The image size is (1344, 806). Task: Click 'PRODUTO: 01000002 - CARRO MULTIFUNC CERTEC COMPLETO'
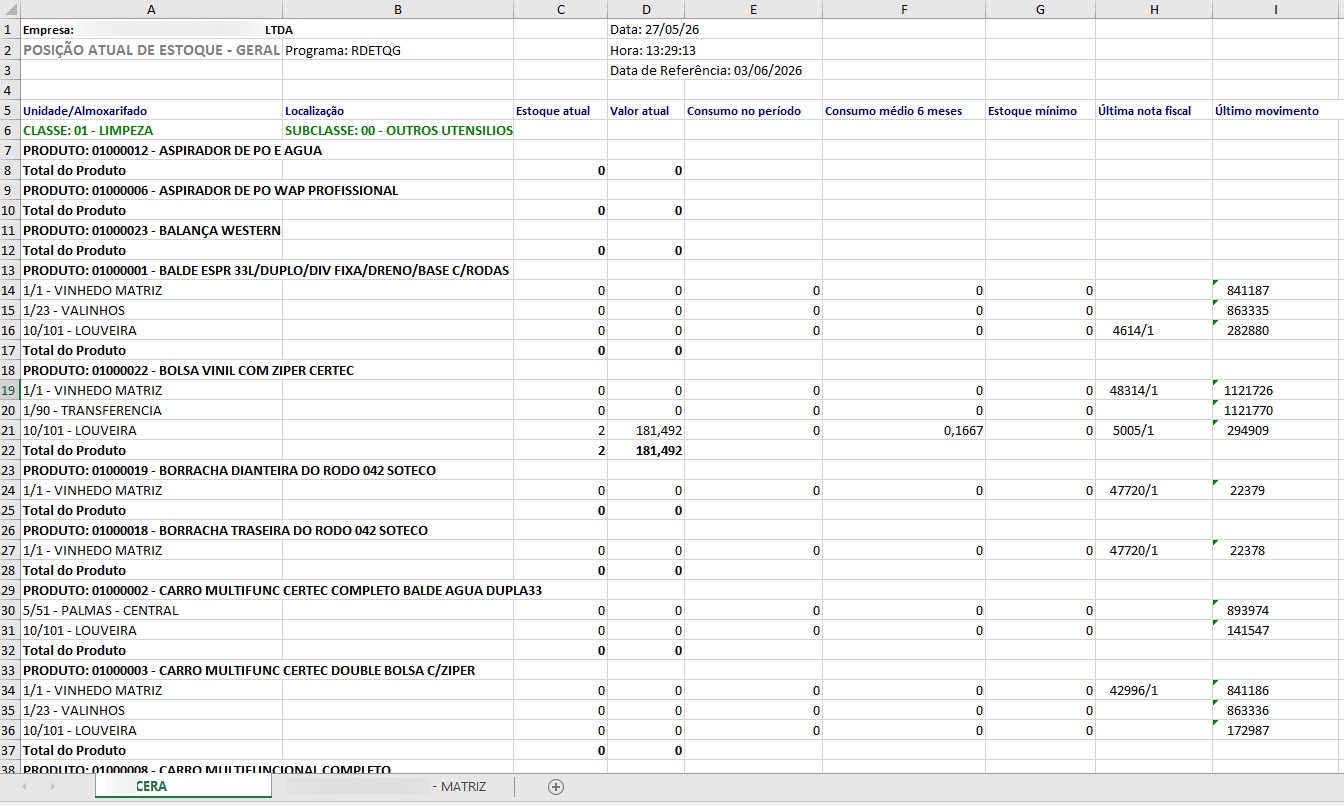click(282, 590)
